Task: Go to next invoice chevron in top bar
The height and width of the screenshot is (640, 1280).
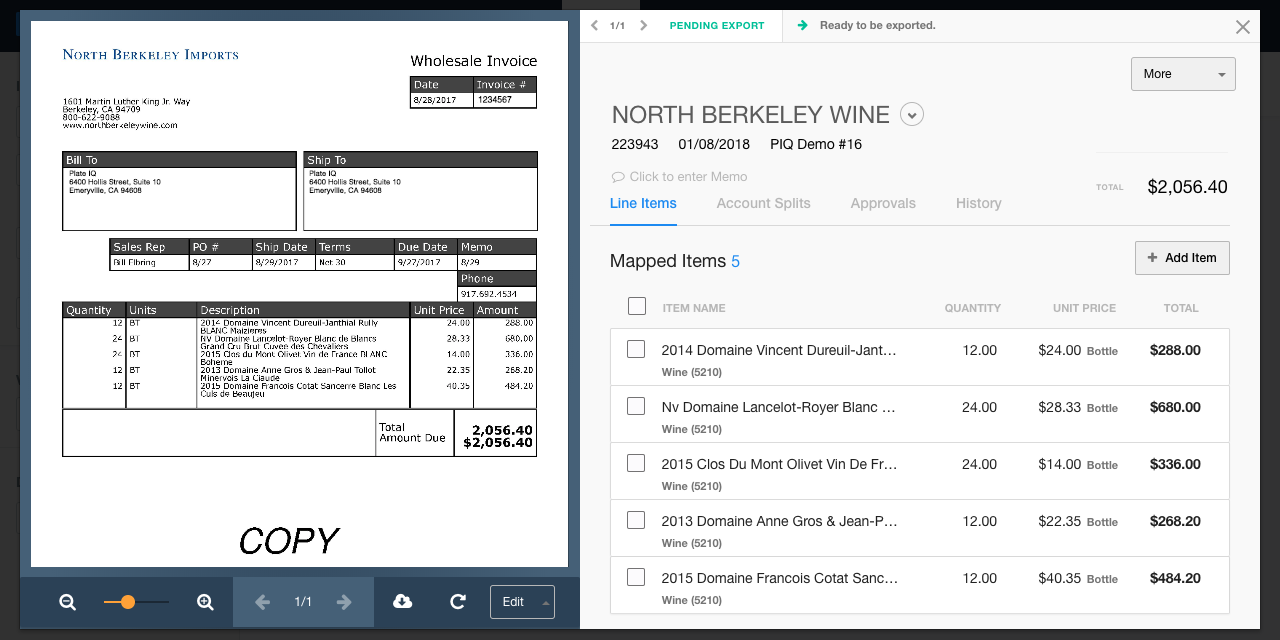Action: (x=643, y=25)
